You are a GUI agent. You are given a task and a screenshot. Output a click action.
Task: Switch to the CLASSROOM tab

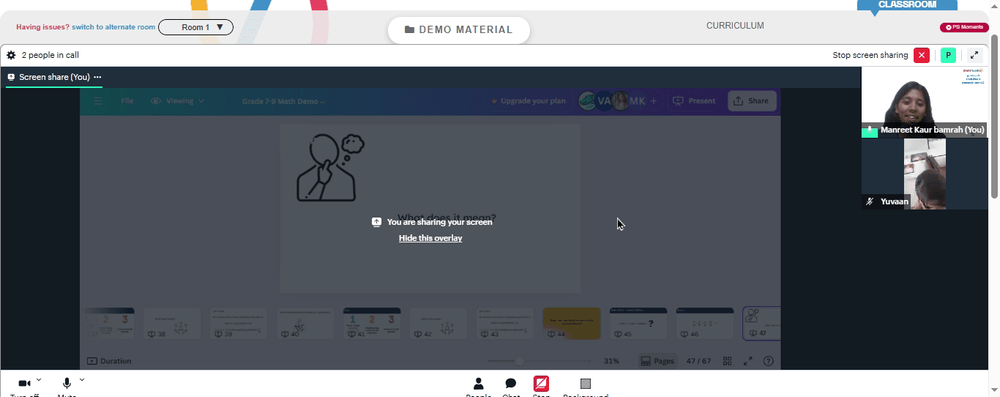pos(907,4)
